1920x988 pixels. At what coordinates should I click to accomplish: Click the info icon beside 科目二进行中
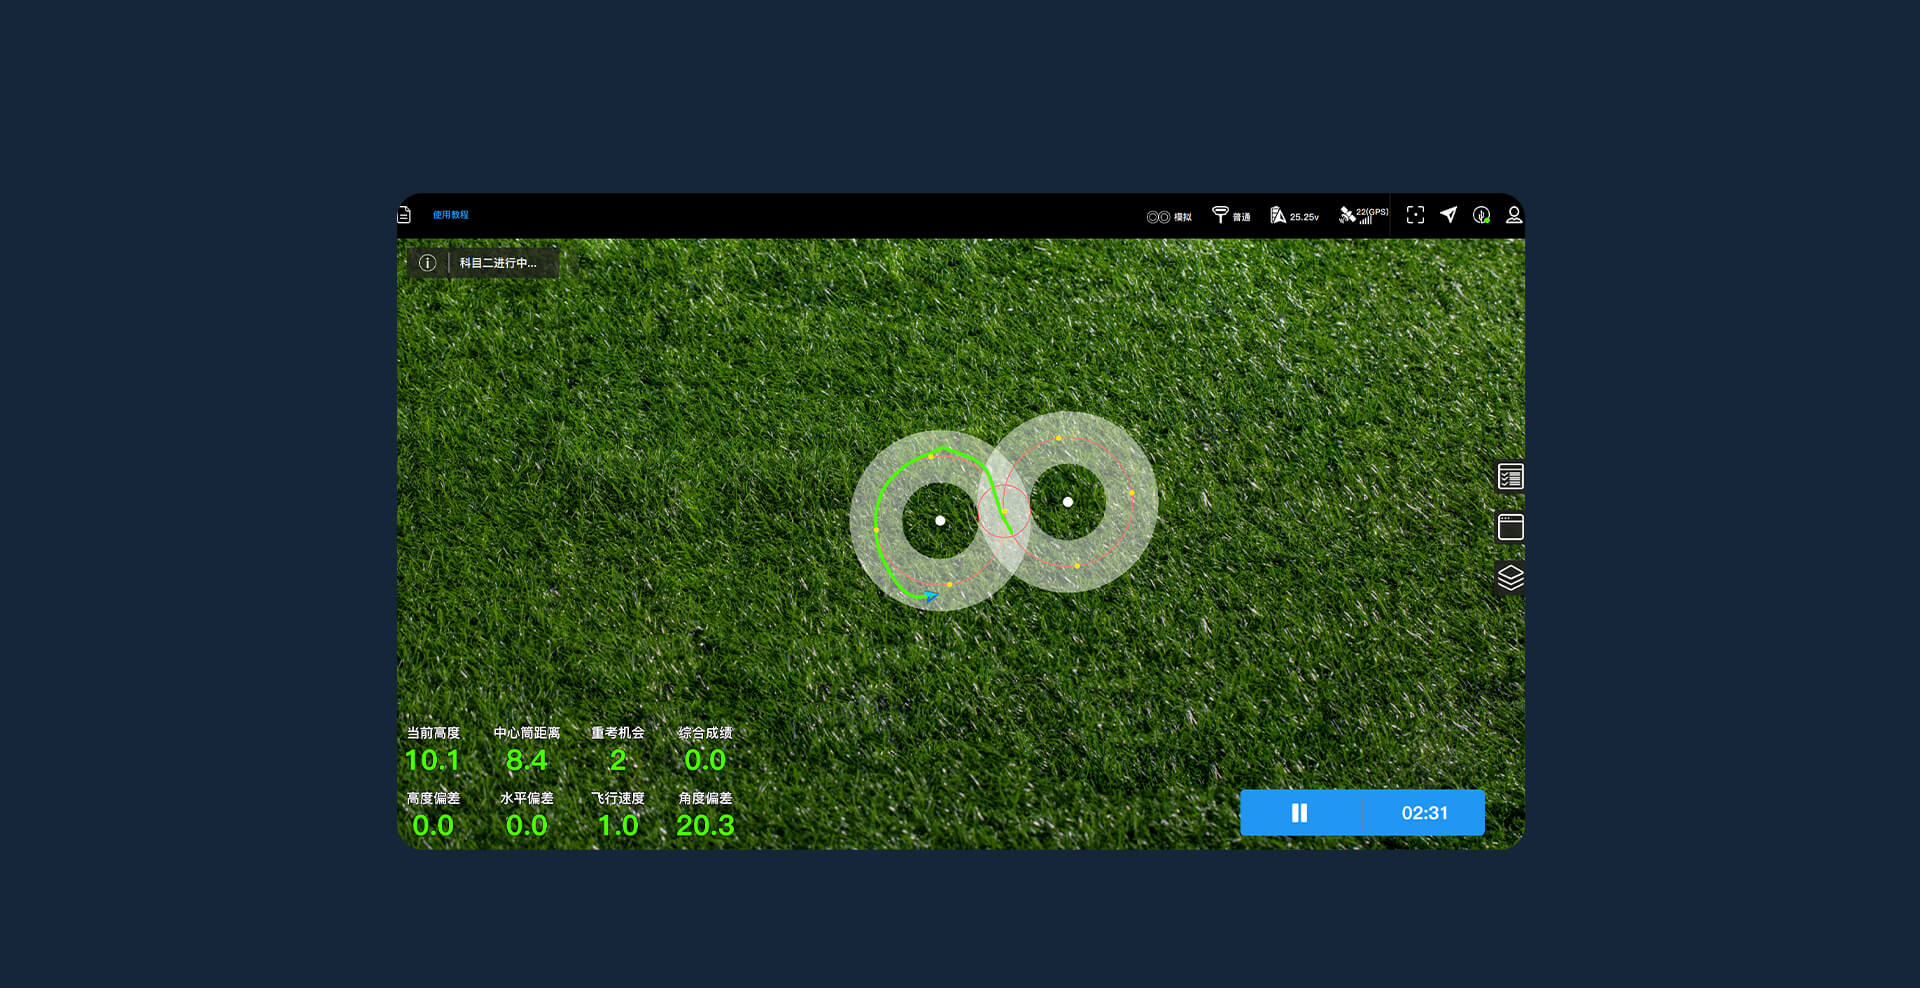[x=427, y=263]
